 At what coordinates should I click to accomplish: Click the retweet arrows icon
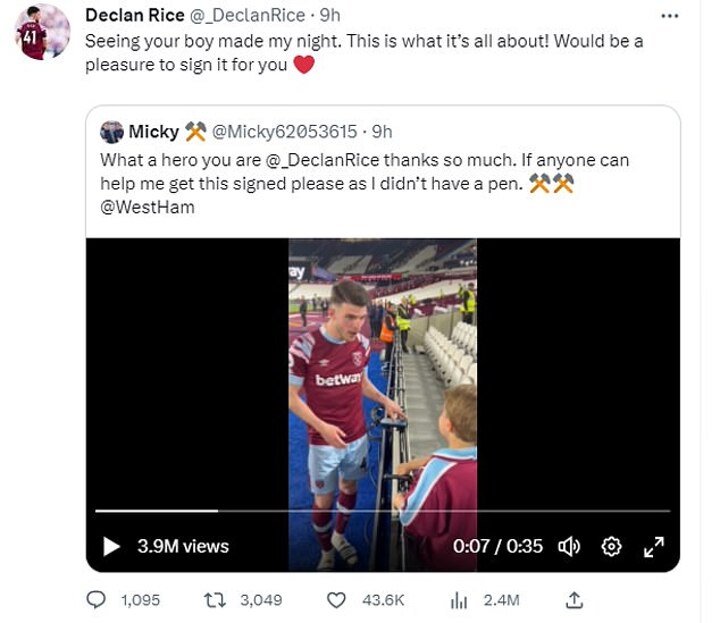click(x=215, y=600)
